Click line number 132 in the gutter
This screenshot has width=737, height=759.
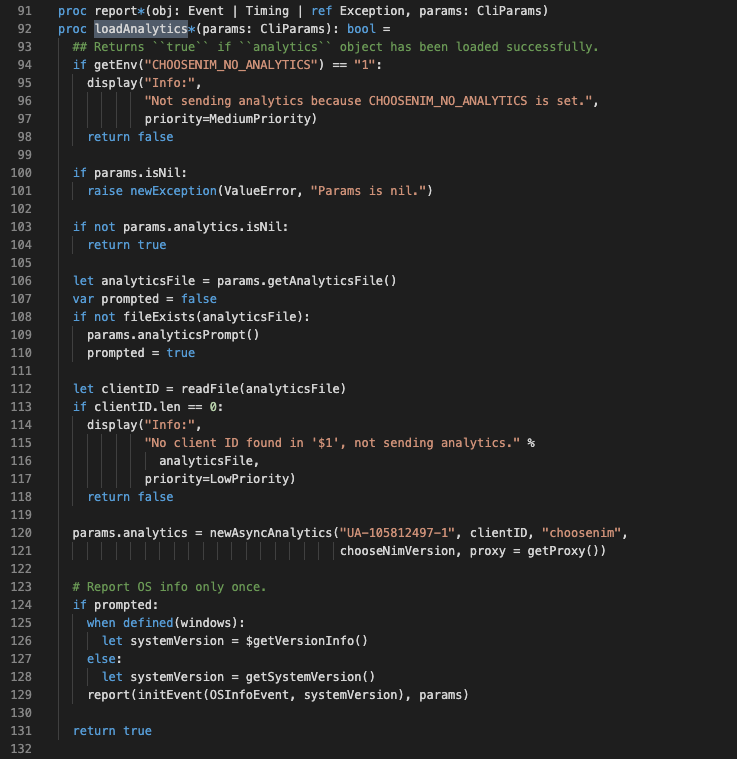click(x=21, y=749)
